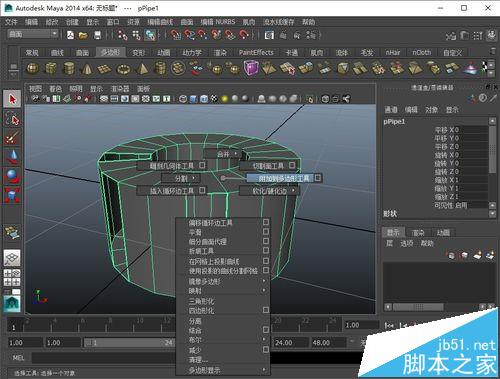Activate the Move tool cone icon
The height and width of the screenshot is (379, 500).
click(x=12, y=157)
